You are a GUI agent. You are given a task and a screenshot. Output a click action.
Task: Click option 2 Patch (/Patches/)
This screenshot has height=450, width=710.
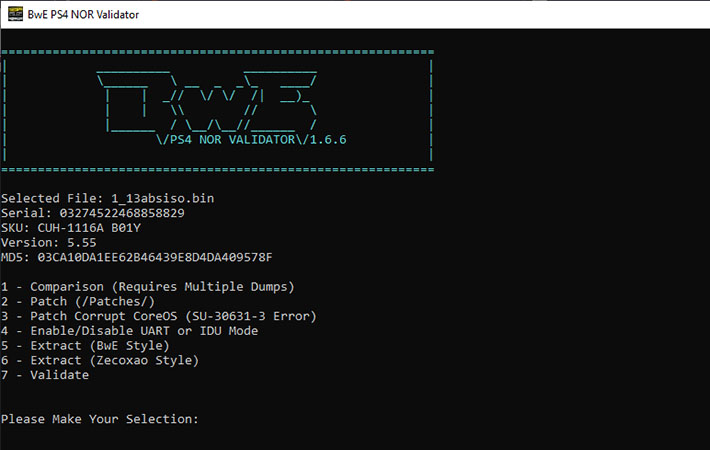point(78,302)
